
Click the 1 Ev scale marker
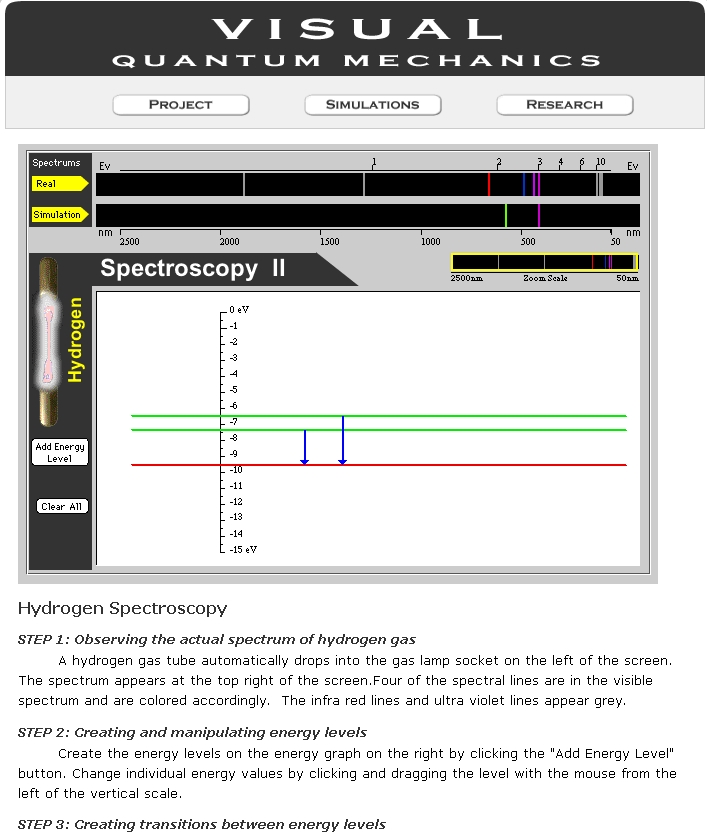coord(374,162)
